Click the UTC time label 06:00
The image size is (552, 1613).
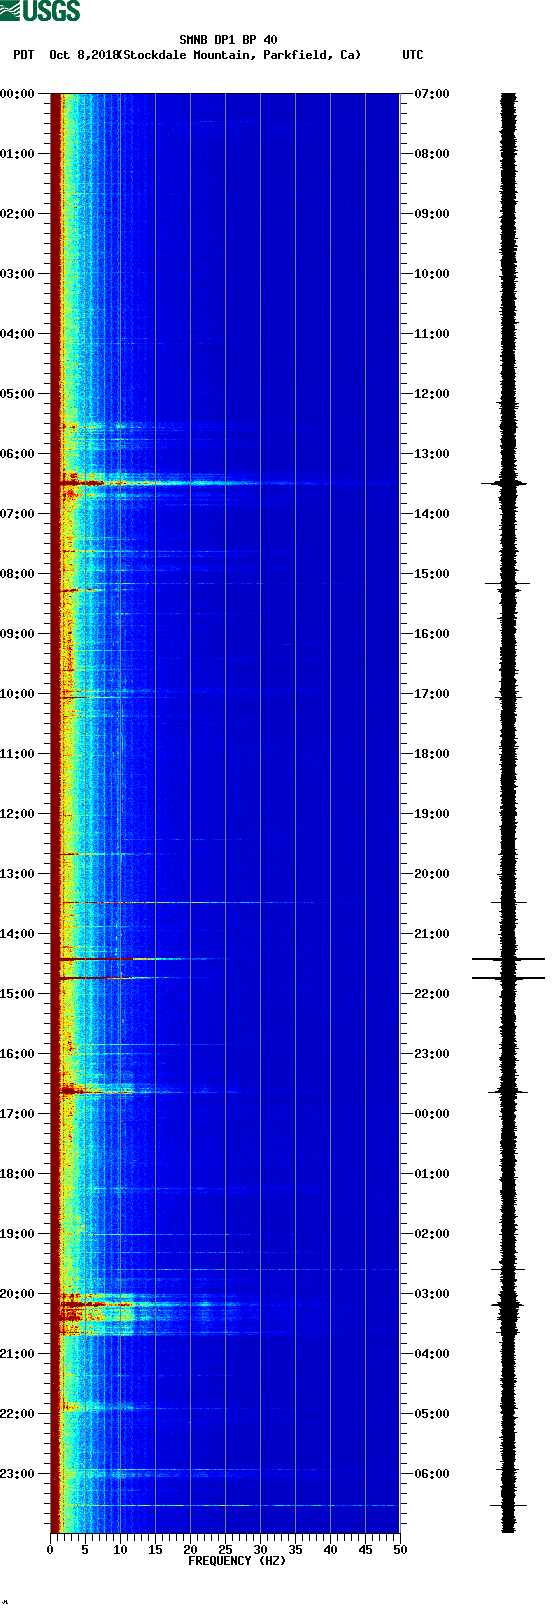tap(432, 1474)
